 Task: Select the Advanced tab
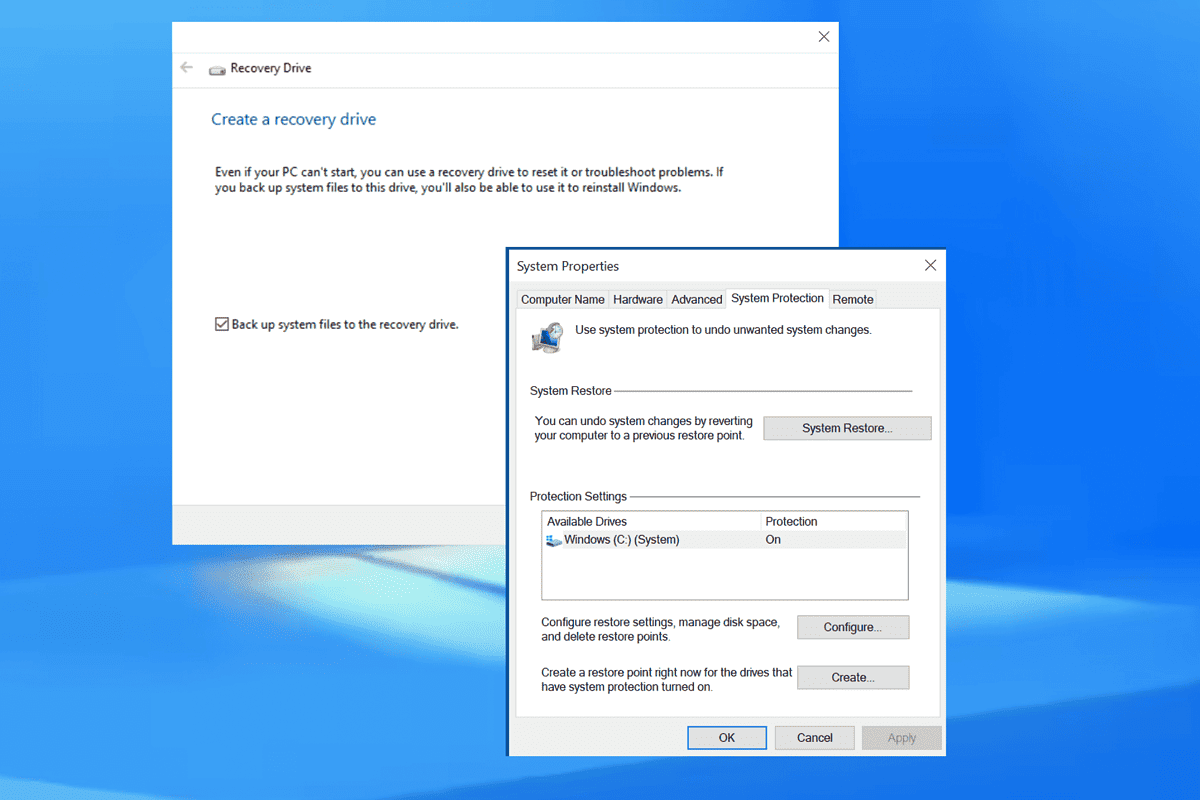(x=696, y=298)
